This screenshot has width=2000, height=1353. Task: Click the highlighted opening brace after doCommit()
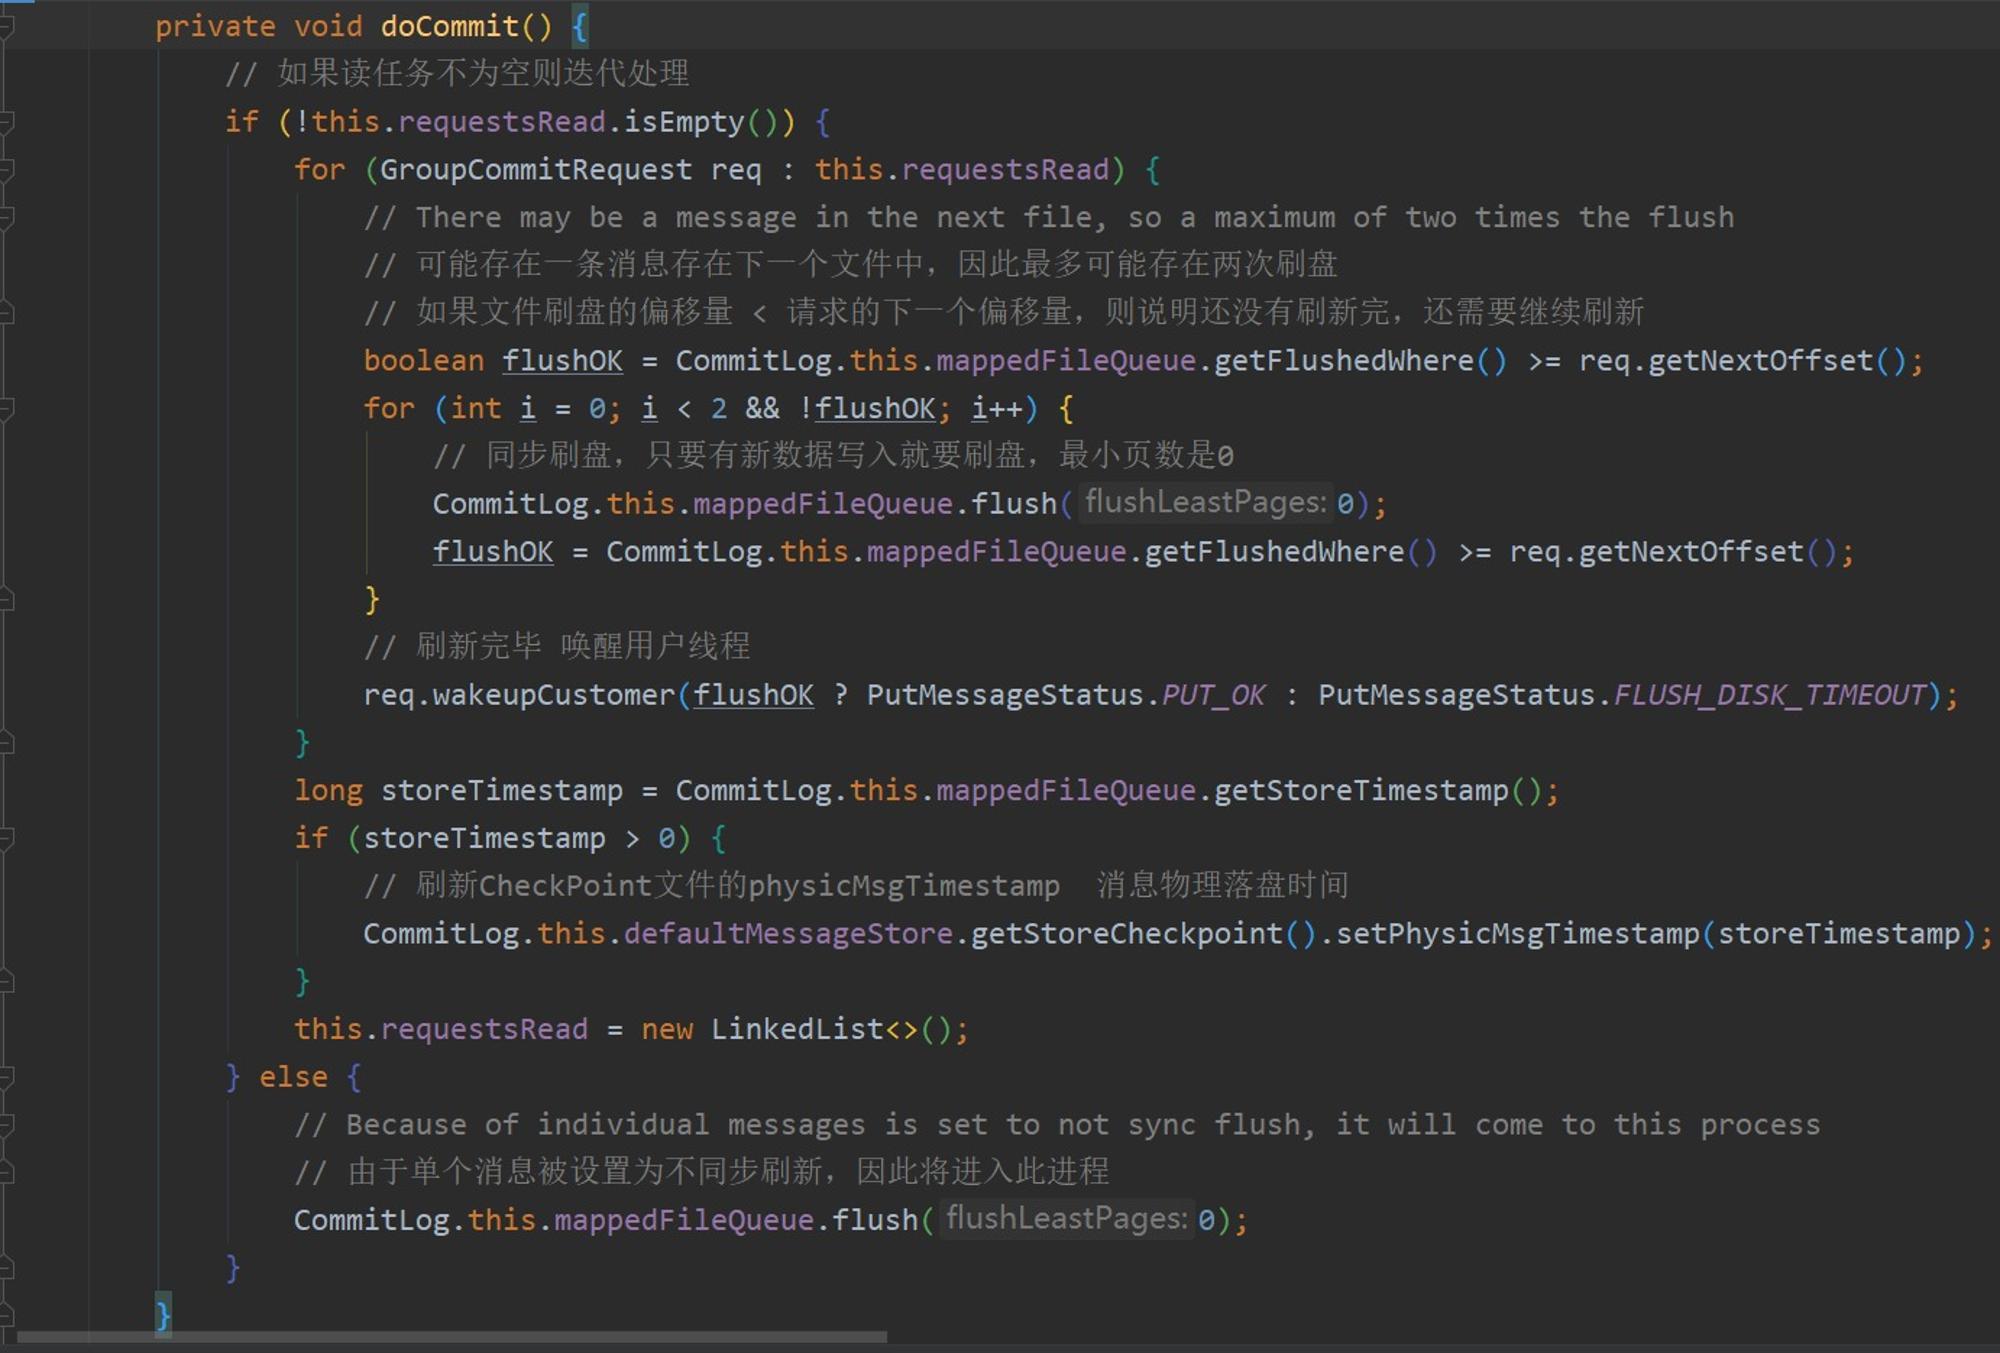pyautogui.click(x=580, y=27)
